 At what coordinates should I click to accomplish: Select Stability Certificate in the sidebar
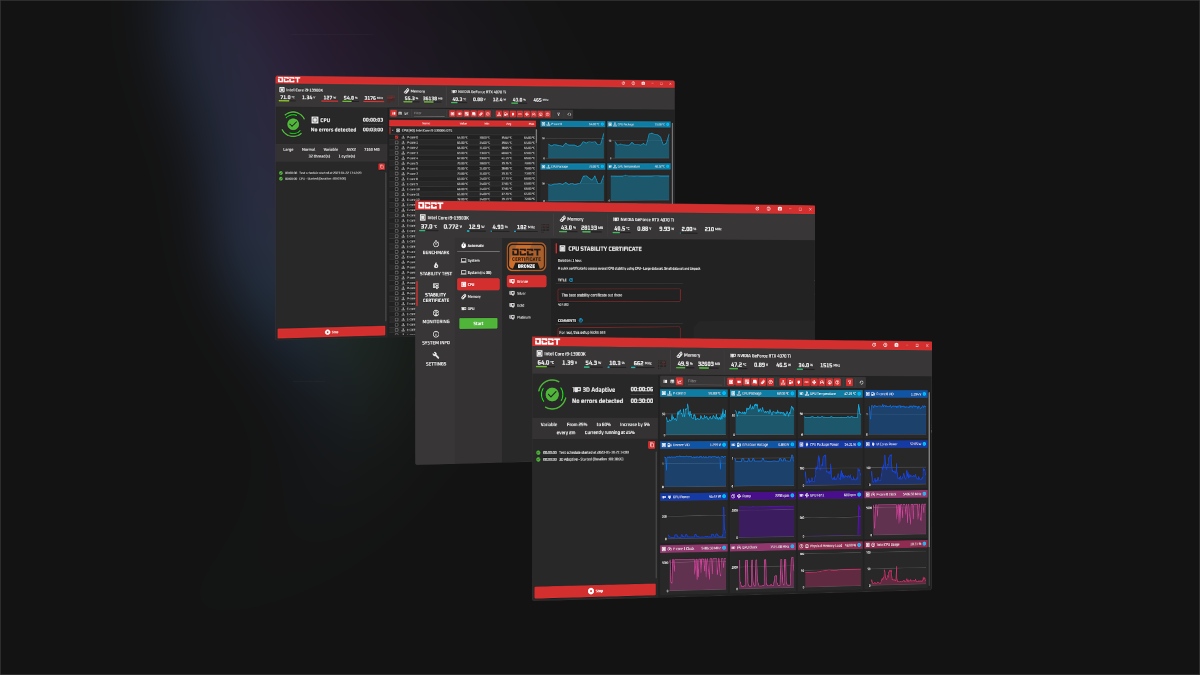(x=435, y=292)
